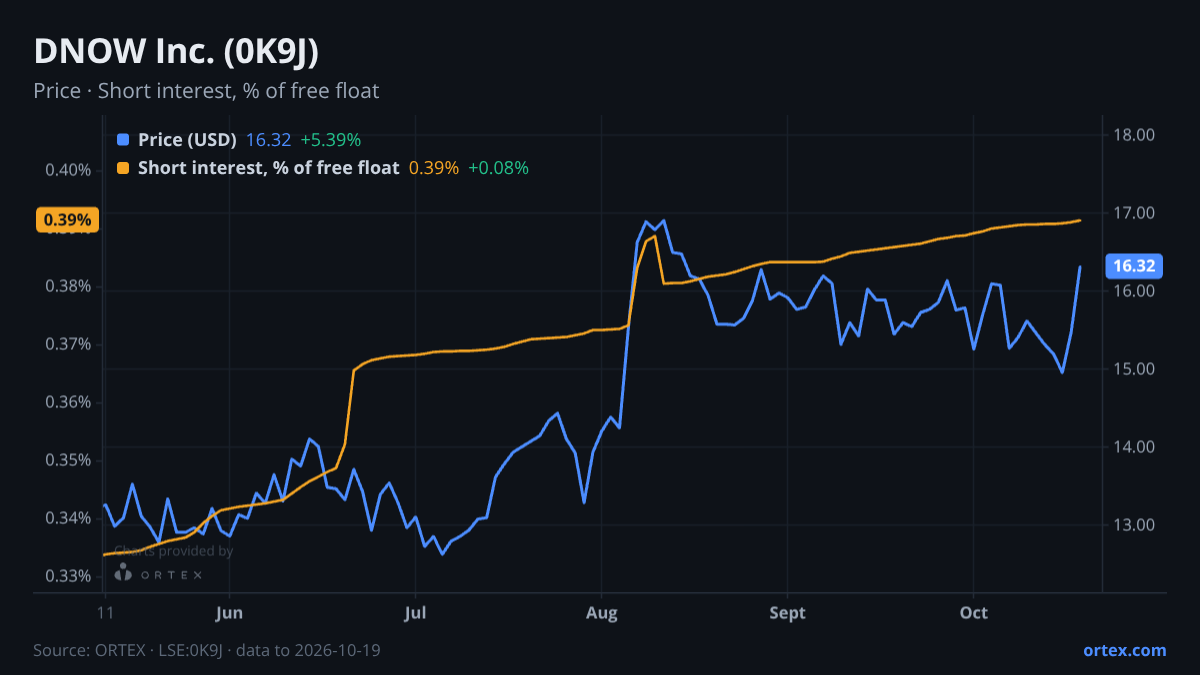Screen dimensions: 1200x675
Task: Click the 0.39% short interest legend value
Action: [x=434, y=168]
